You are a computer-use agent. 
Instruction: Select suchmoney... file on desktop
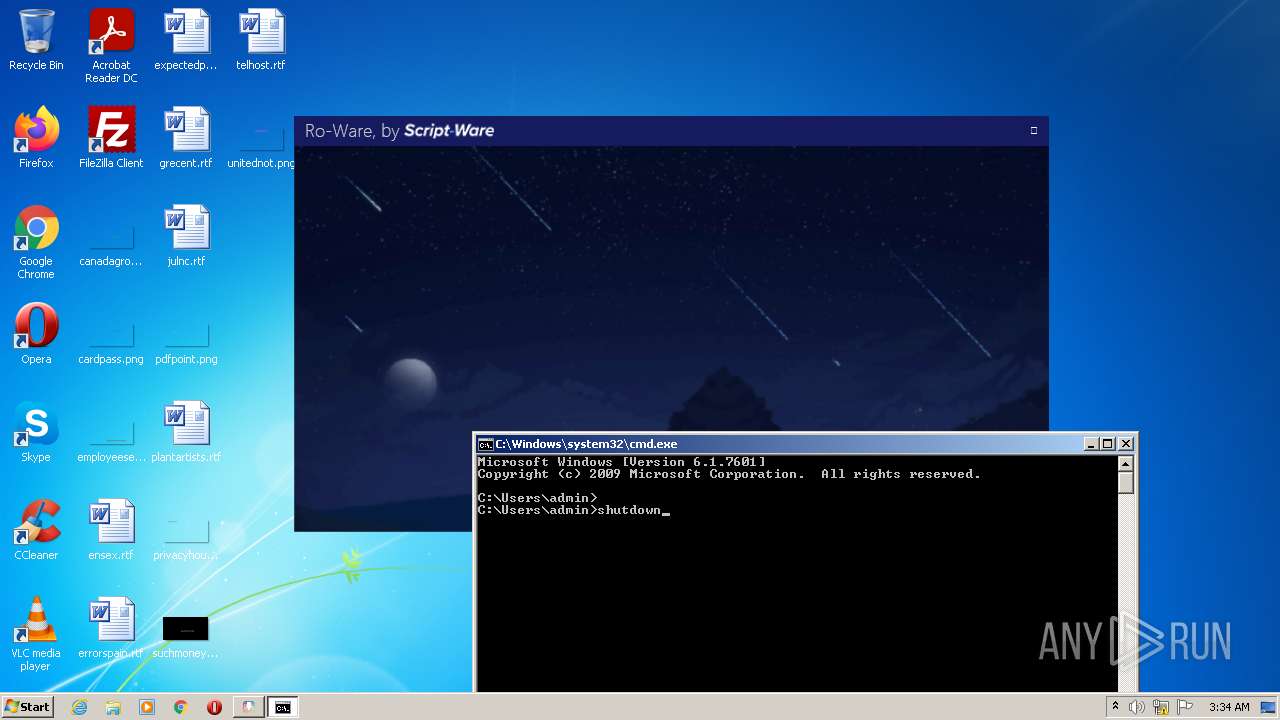186,637
